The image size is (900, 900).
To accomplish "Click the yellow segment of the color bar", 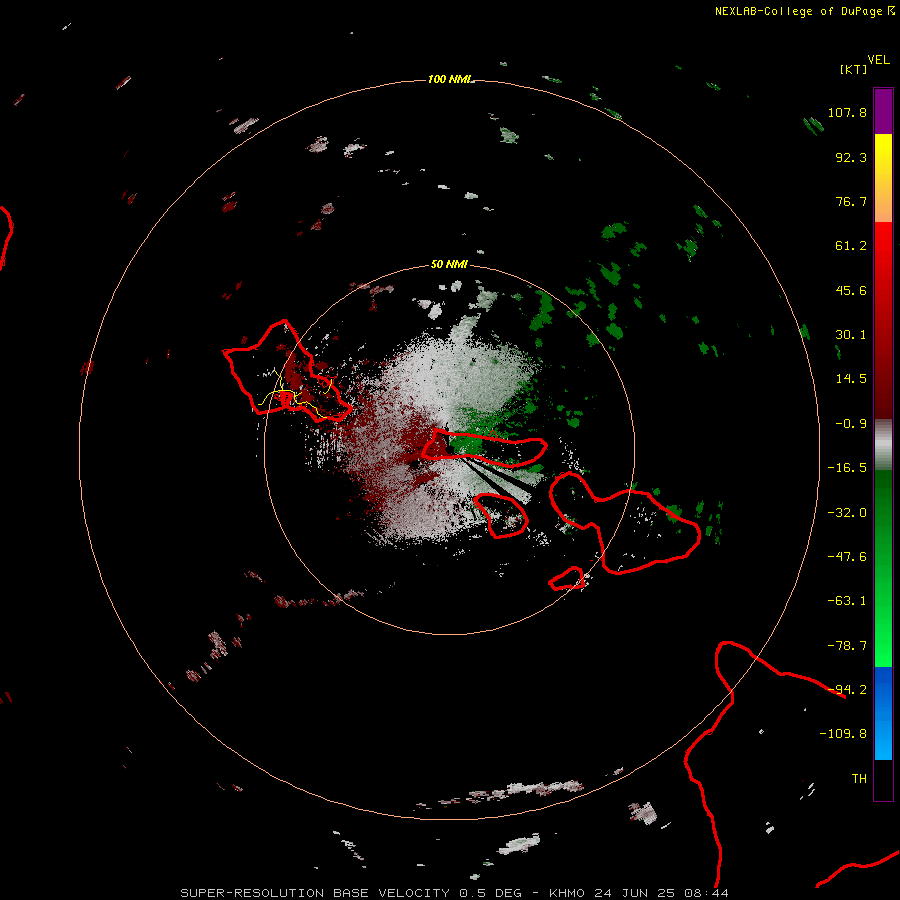I will click(x=883, y=178).
